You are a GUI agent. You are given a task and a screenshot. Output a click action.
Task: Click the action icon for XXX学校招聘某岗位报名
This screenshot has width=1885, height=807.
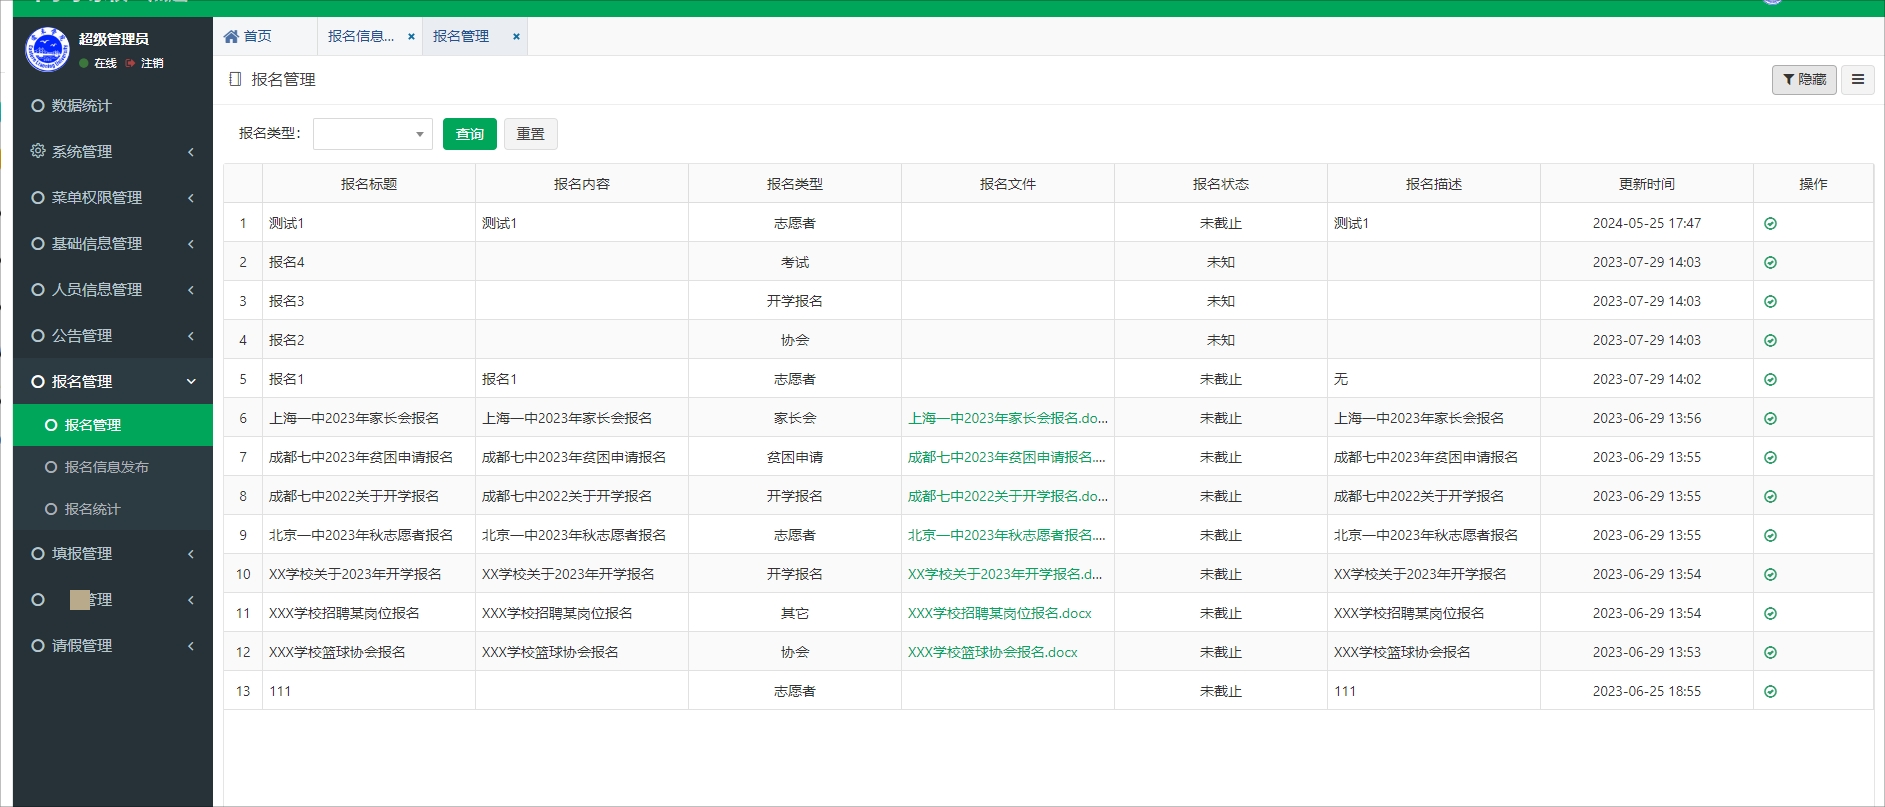[x=1770, y=613]
